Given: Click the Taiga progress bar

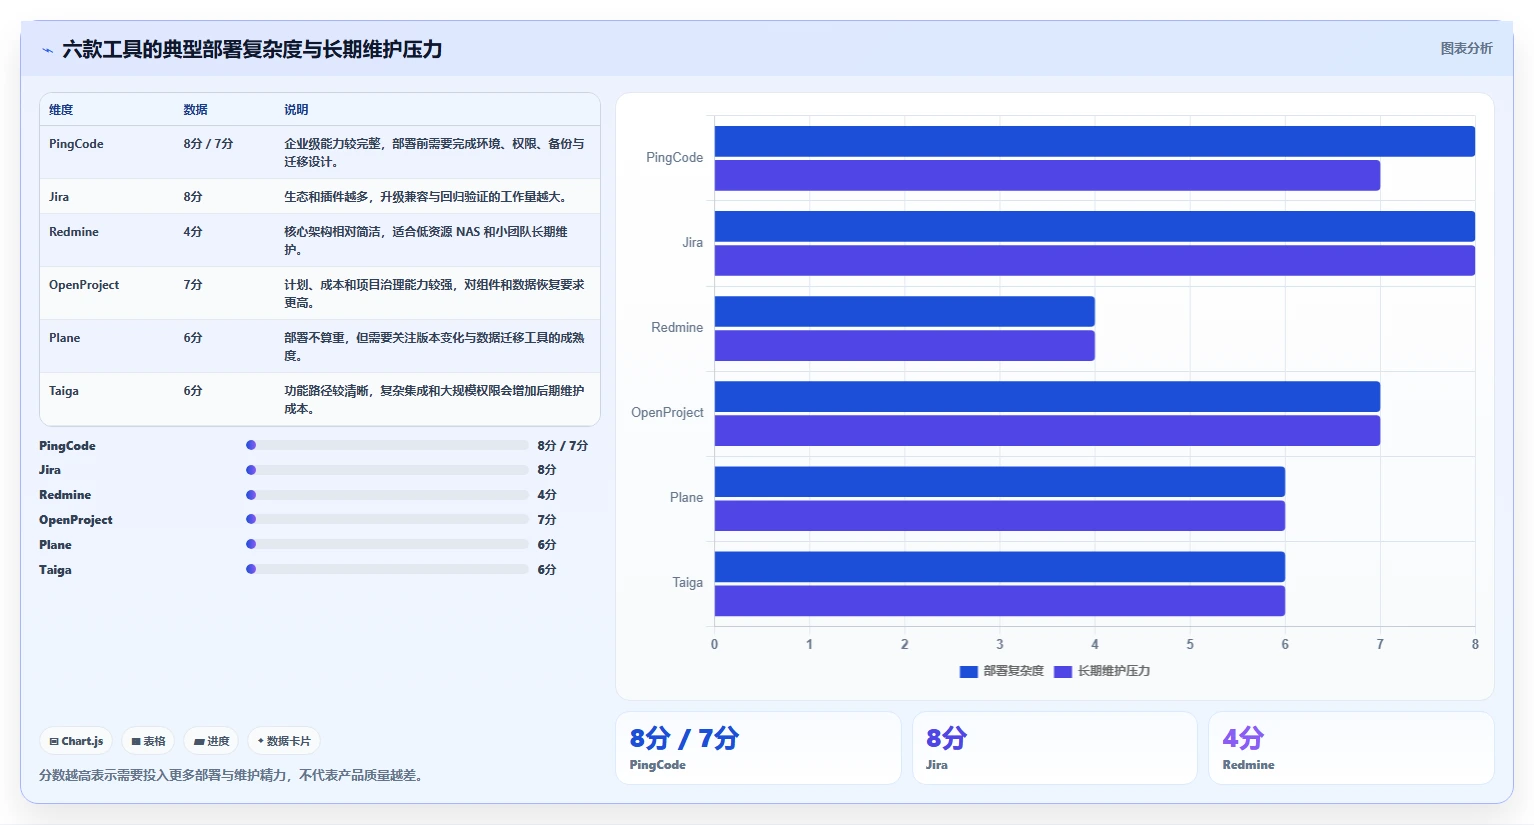Looking at the screenshot, I should [x=387, y=569].
